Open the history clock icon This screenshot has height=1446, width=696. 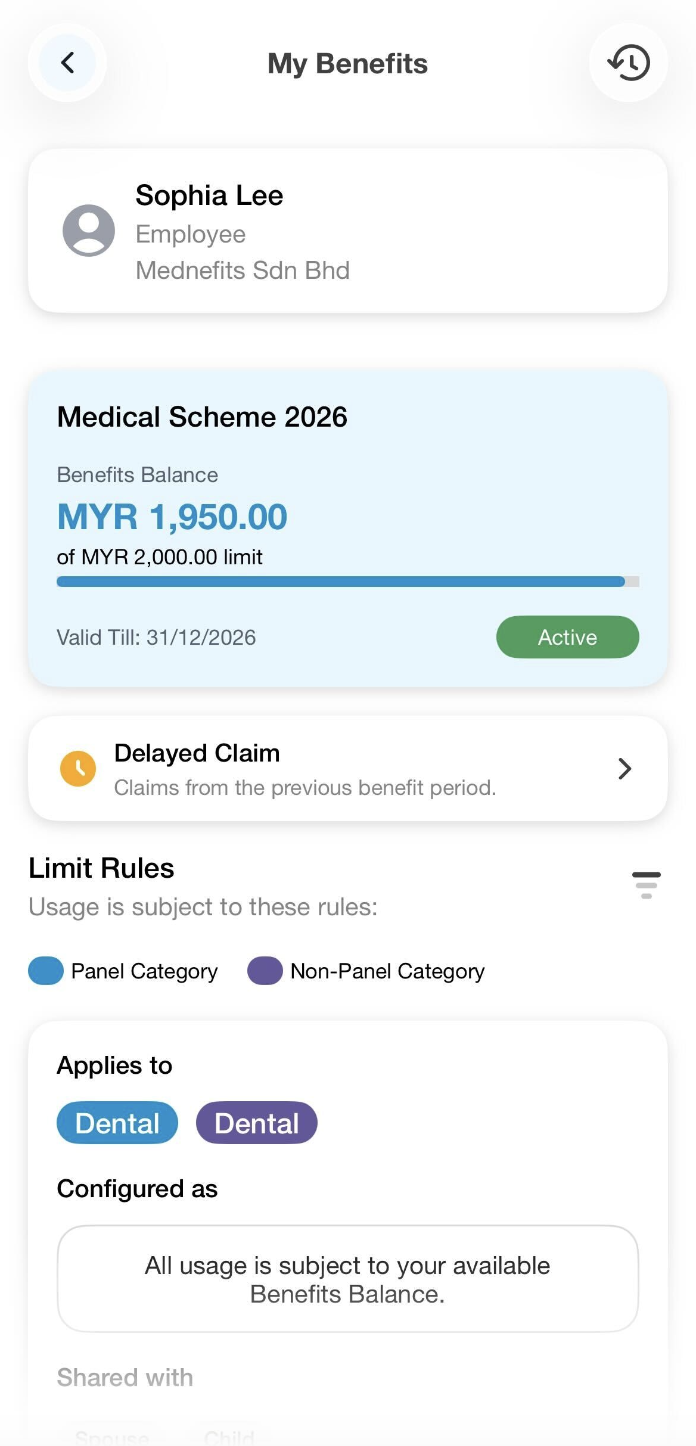click(x=629, y=63)
